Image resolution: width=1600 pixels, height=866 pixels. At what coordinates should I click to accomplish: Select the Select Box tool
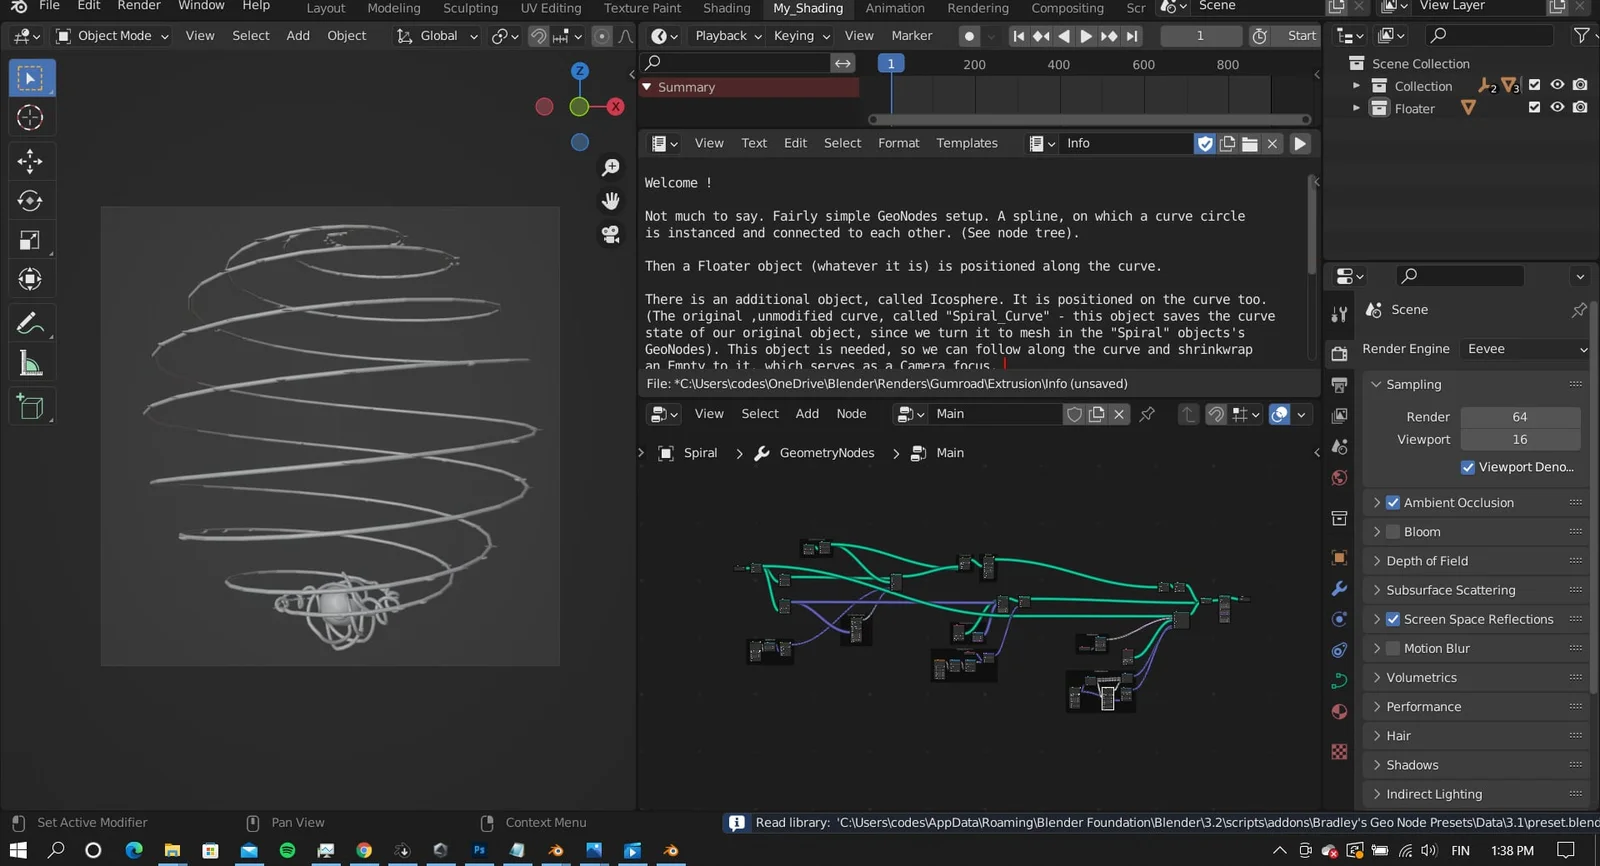pos(31,78)
